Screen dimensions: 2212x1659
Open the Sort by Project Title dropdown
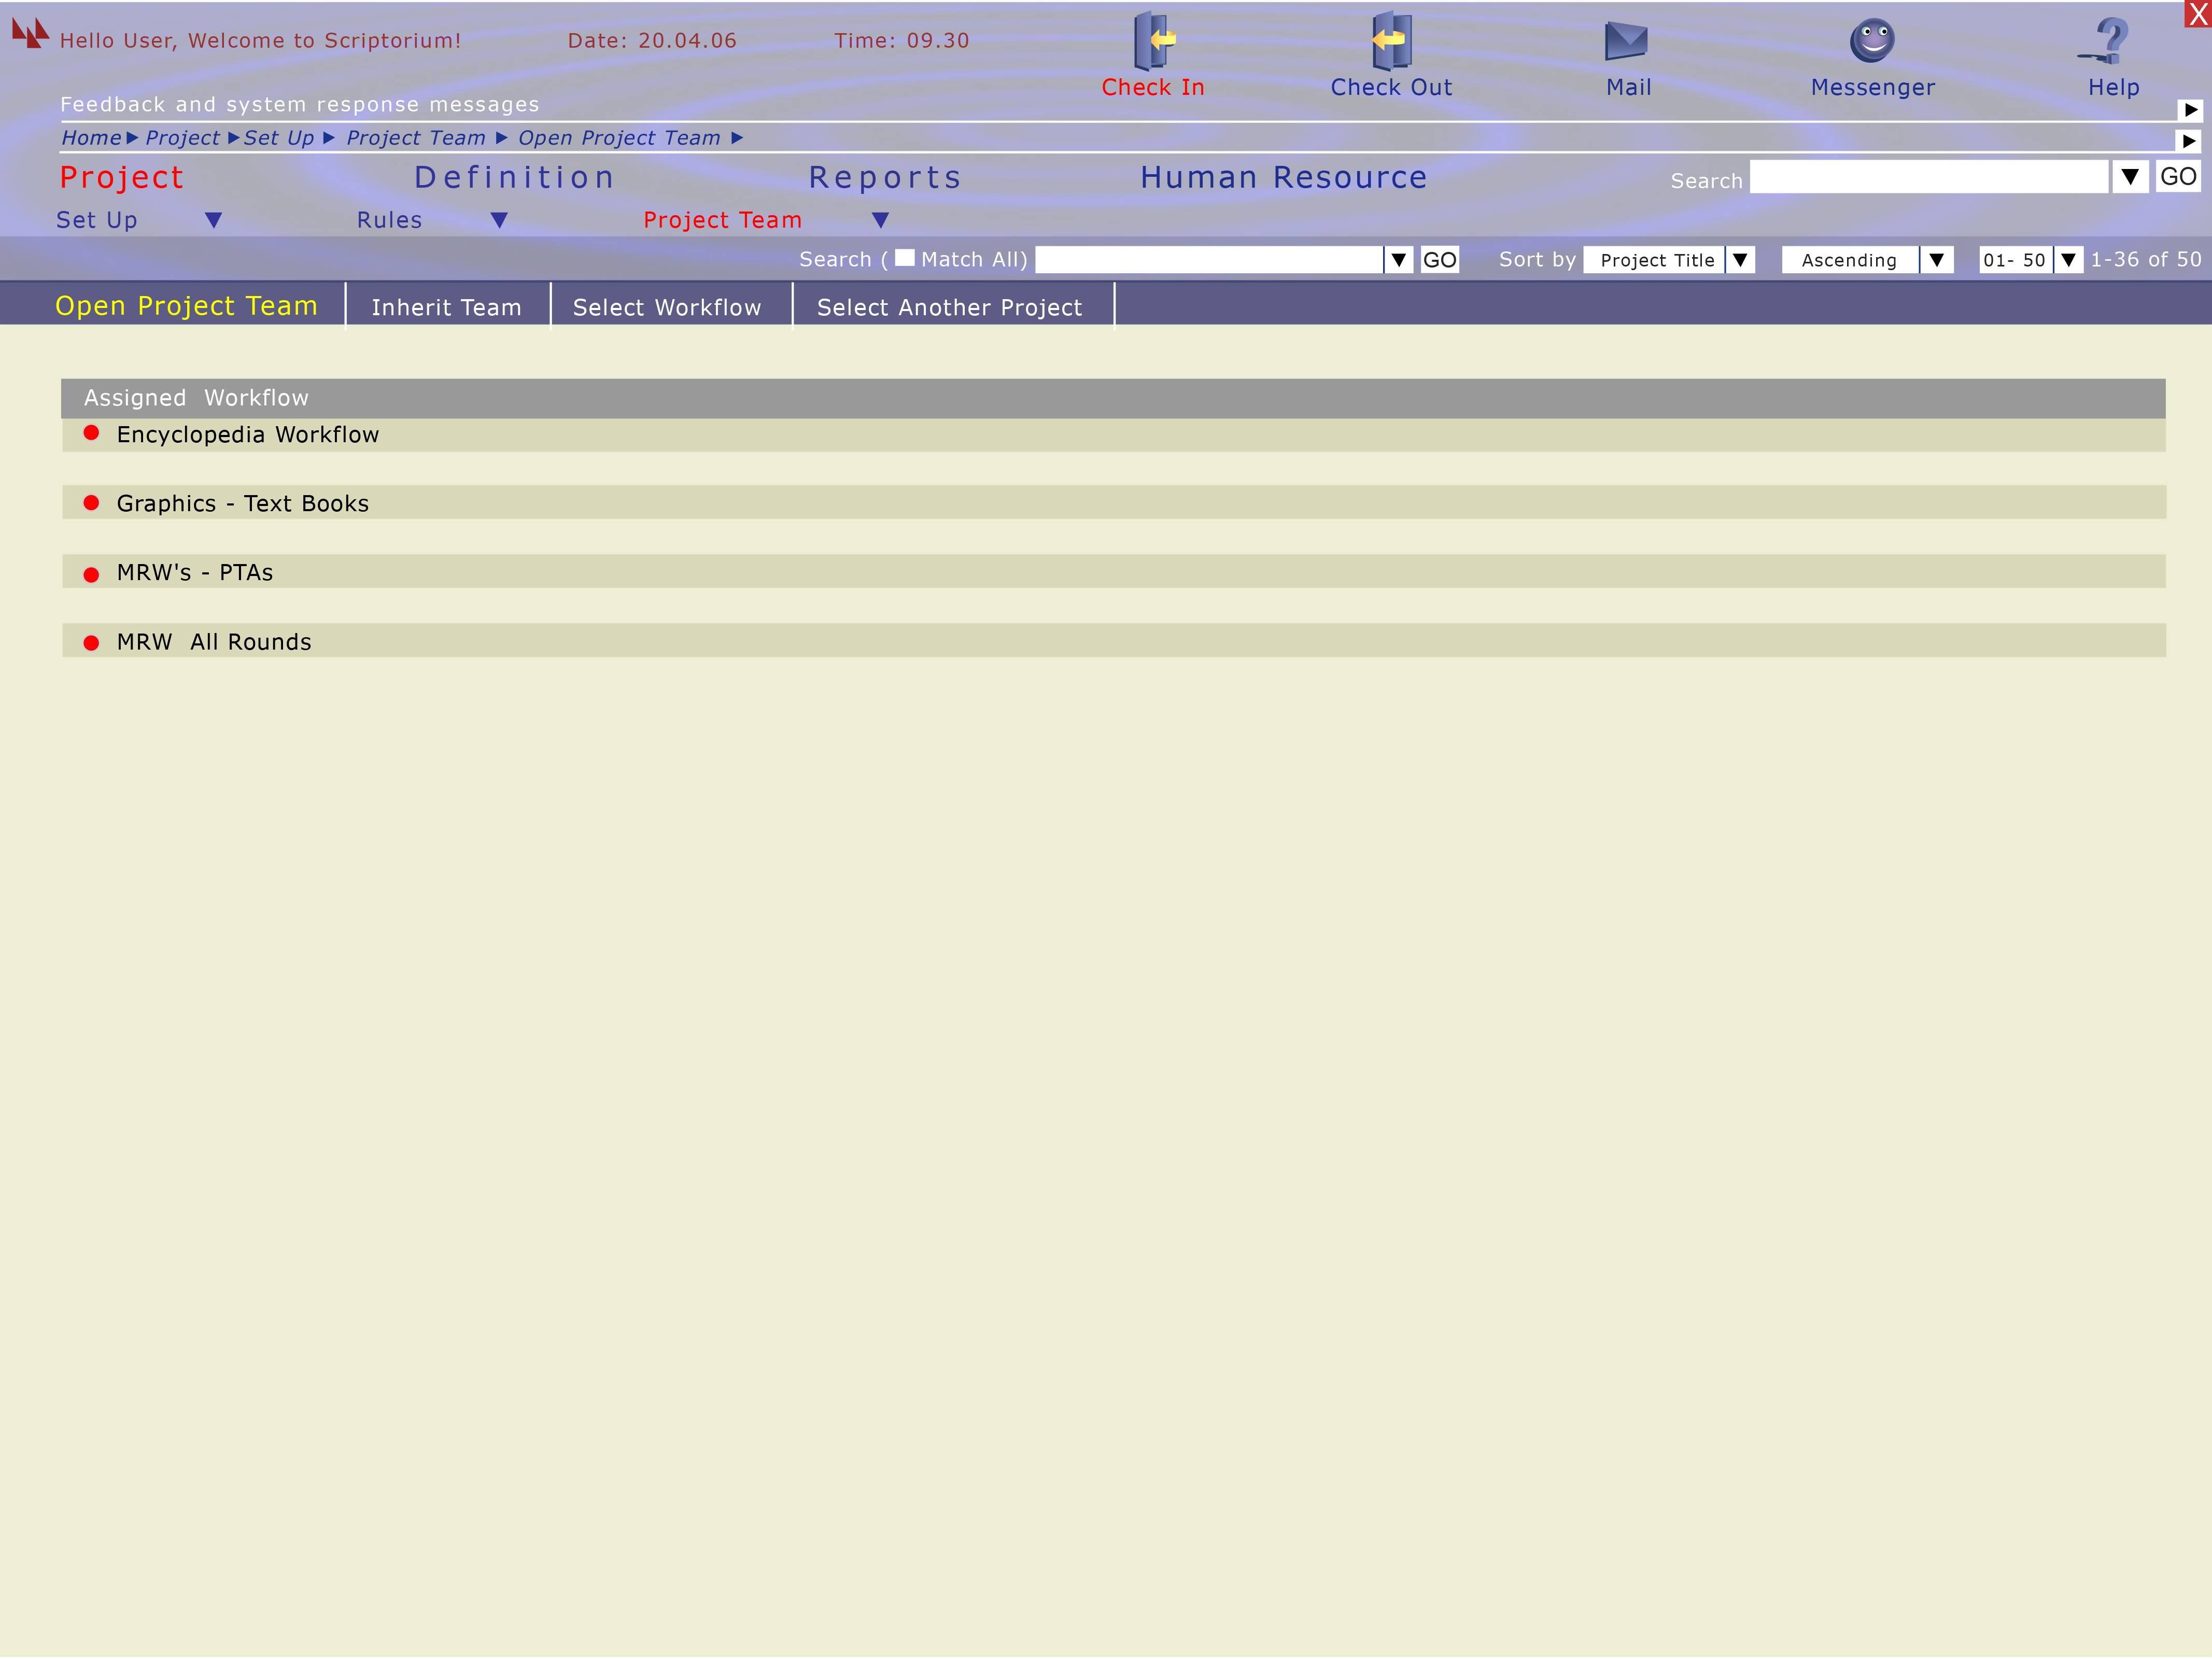1740,260
